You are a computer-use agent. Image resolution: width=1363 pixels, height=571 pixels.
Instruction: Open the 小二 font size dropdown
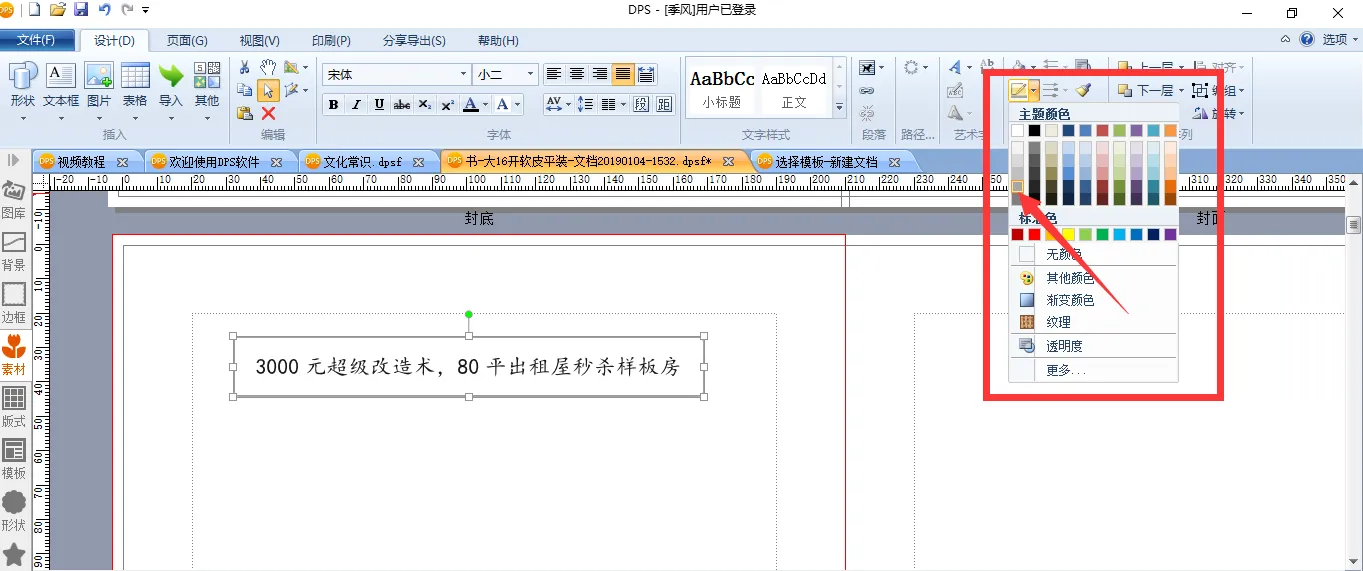coord(531,74)
